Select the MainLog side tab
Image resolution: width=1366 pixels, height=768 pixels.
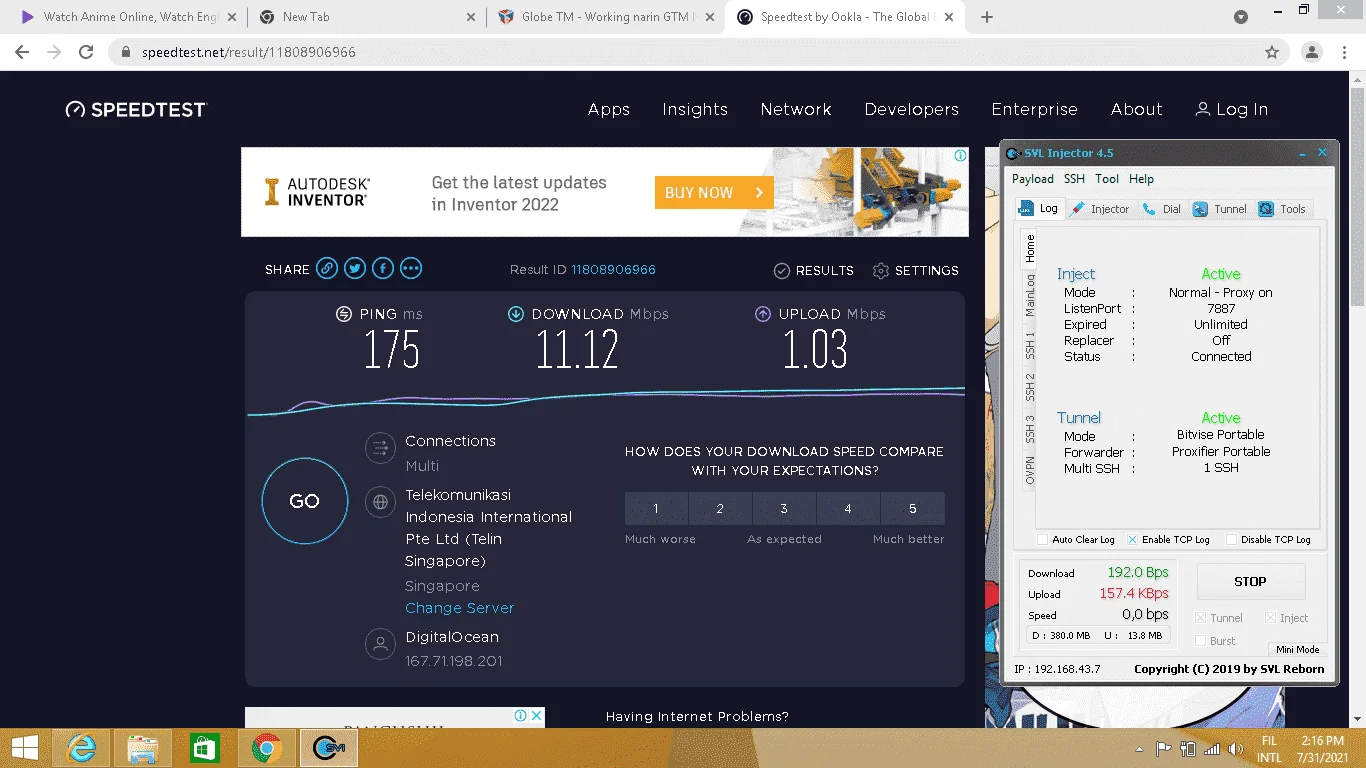tap(1029, 295)
